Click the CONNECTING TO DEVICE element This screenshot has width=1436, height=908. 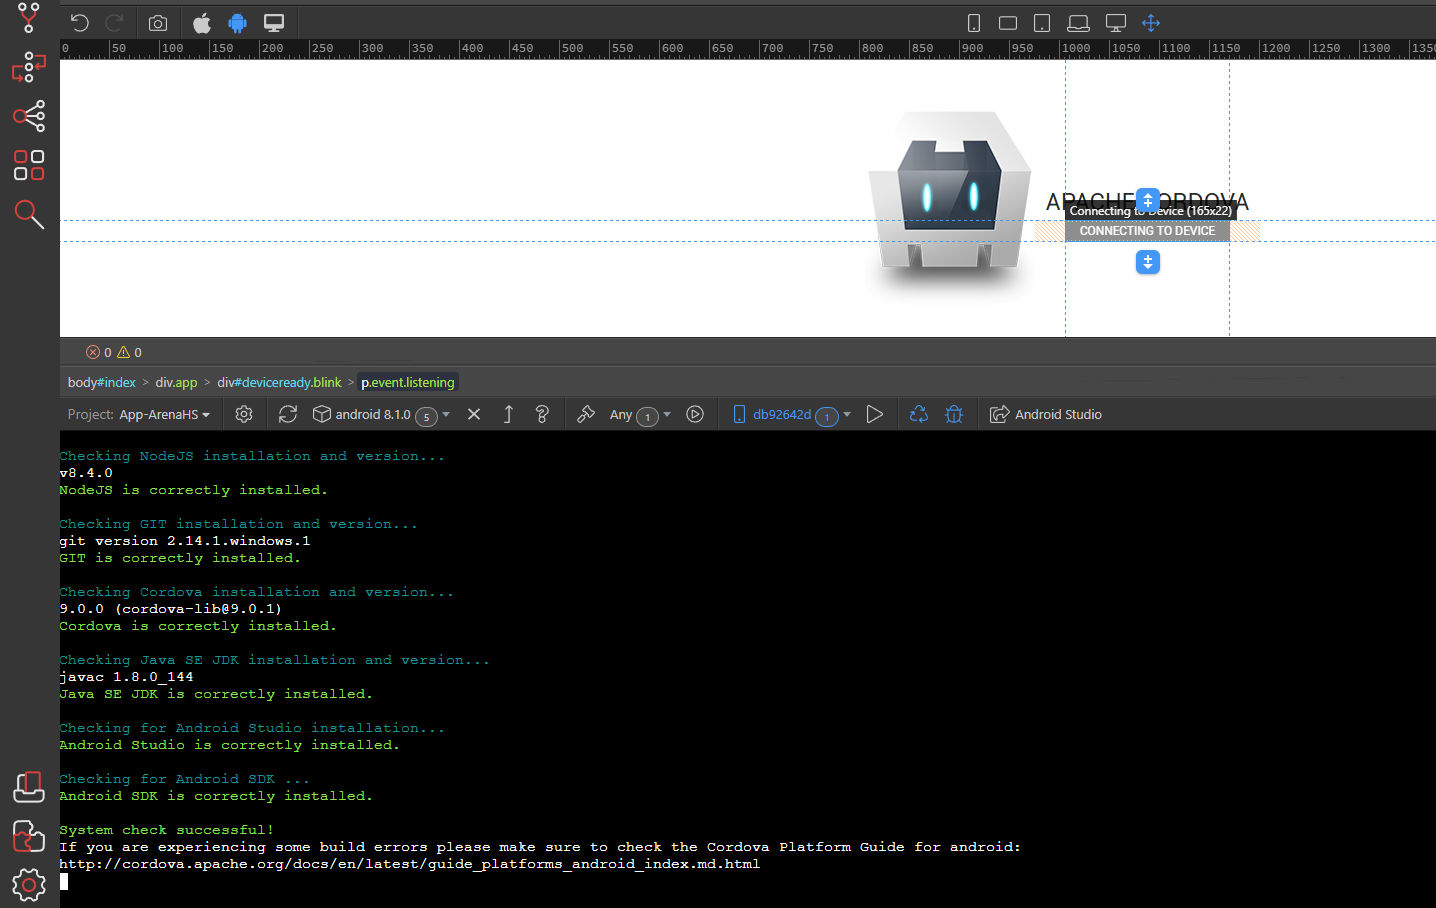(1147, 231)
